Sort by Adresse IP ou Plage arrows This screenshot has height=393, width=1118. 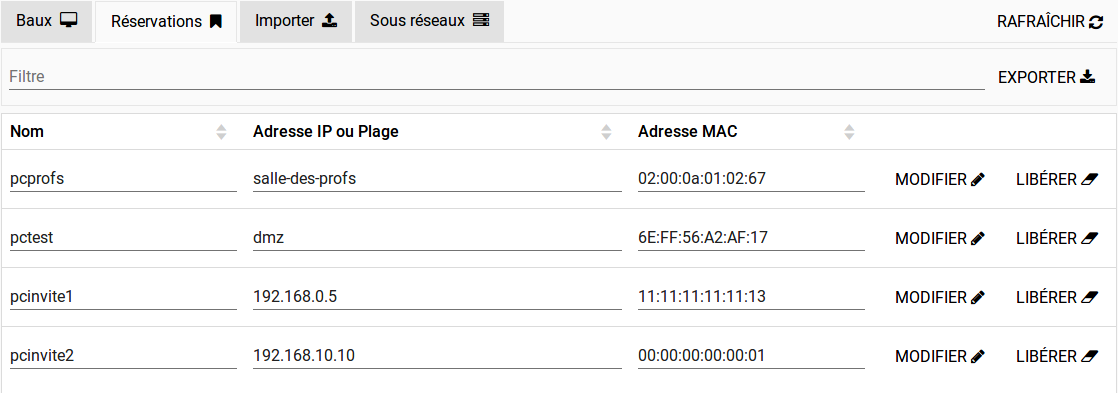coord(607,132)
